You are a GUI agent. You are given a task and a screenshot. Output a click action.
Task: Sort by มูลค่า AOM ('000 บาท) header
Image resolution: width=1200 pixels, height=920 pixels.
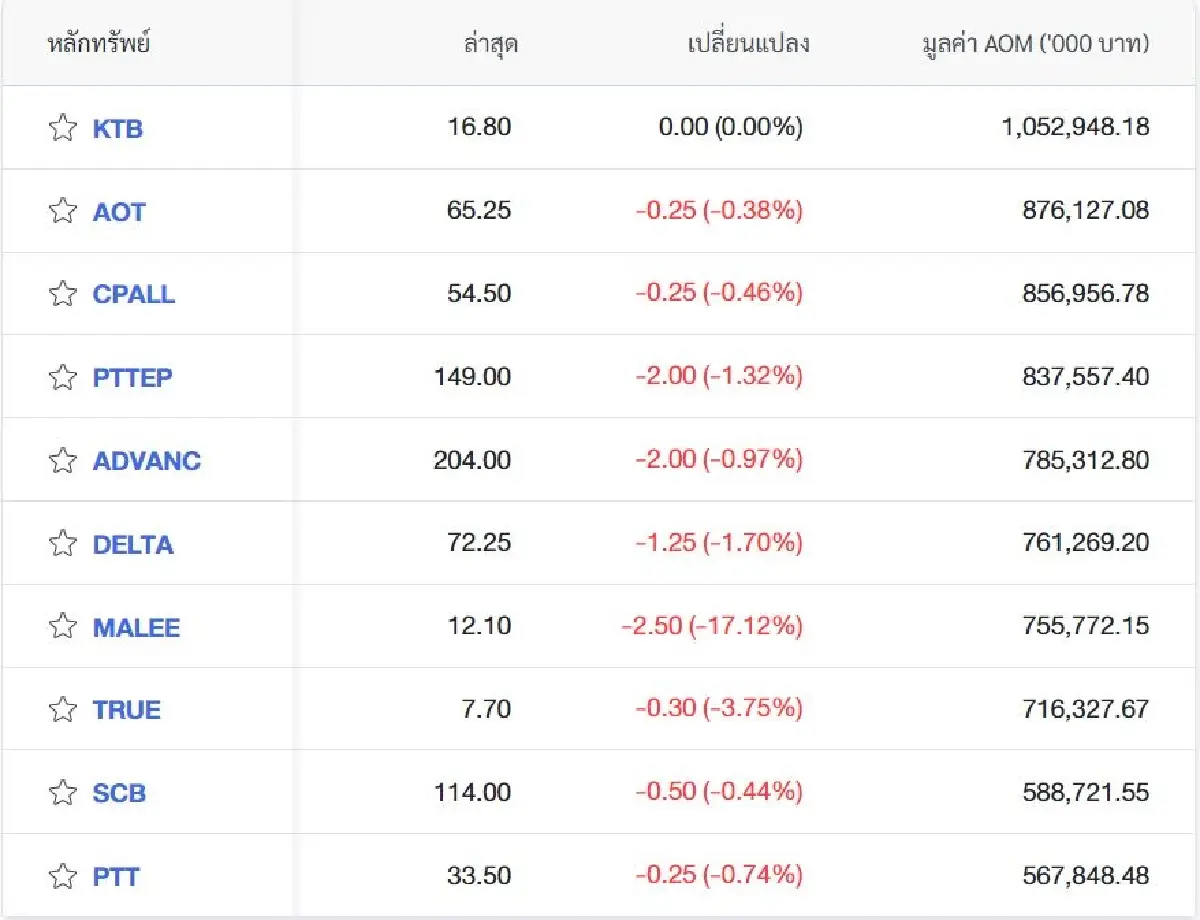1036,44
